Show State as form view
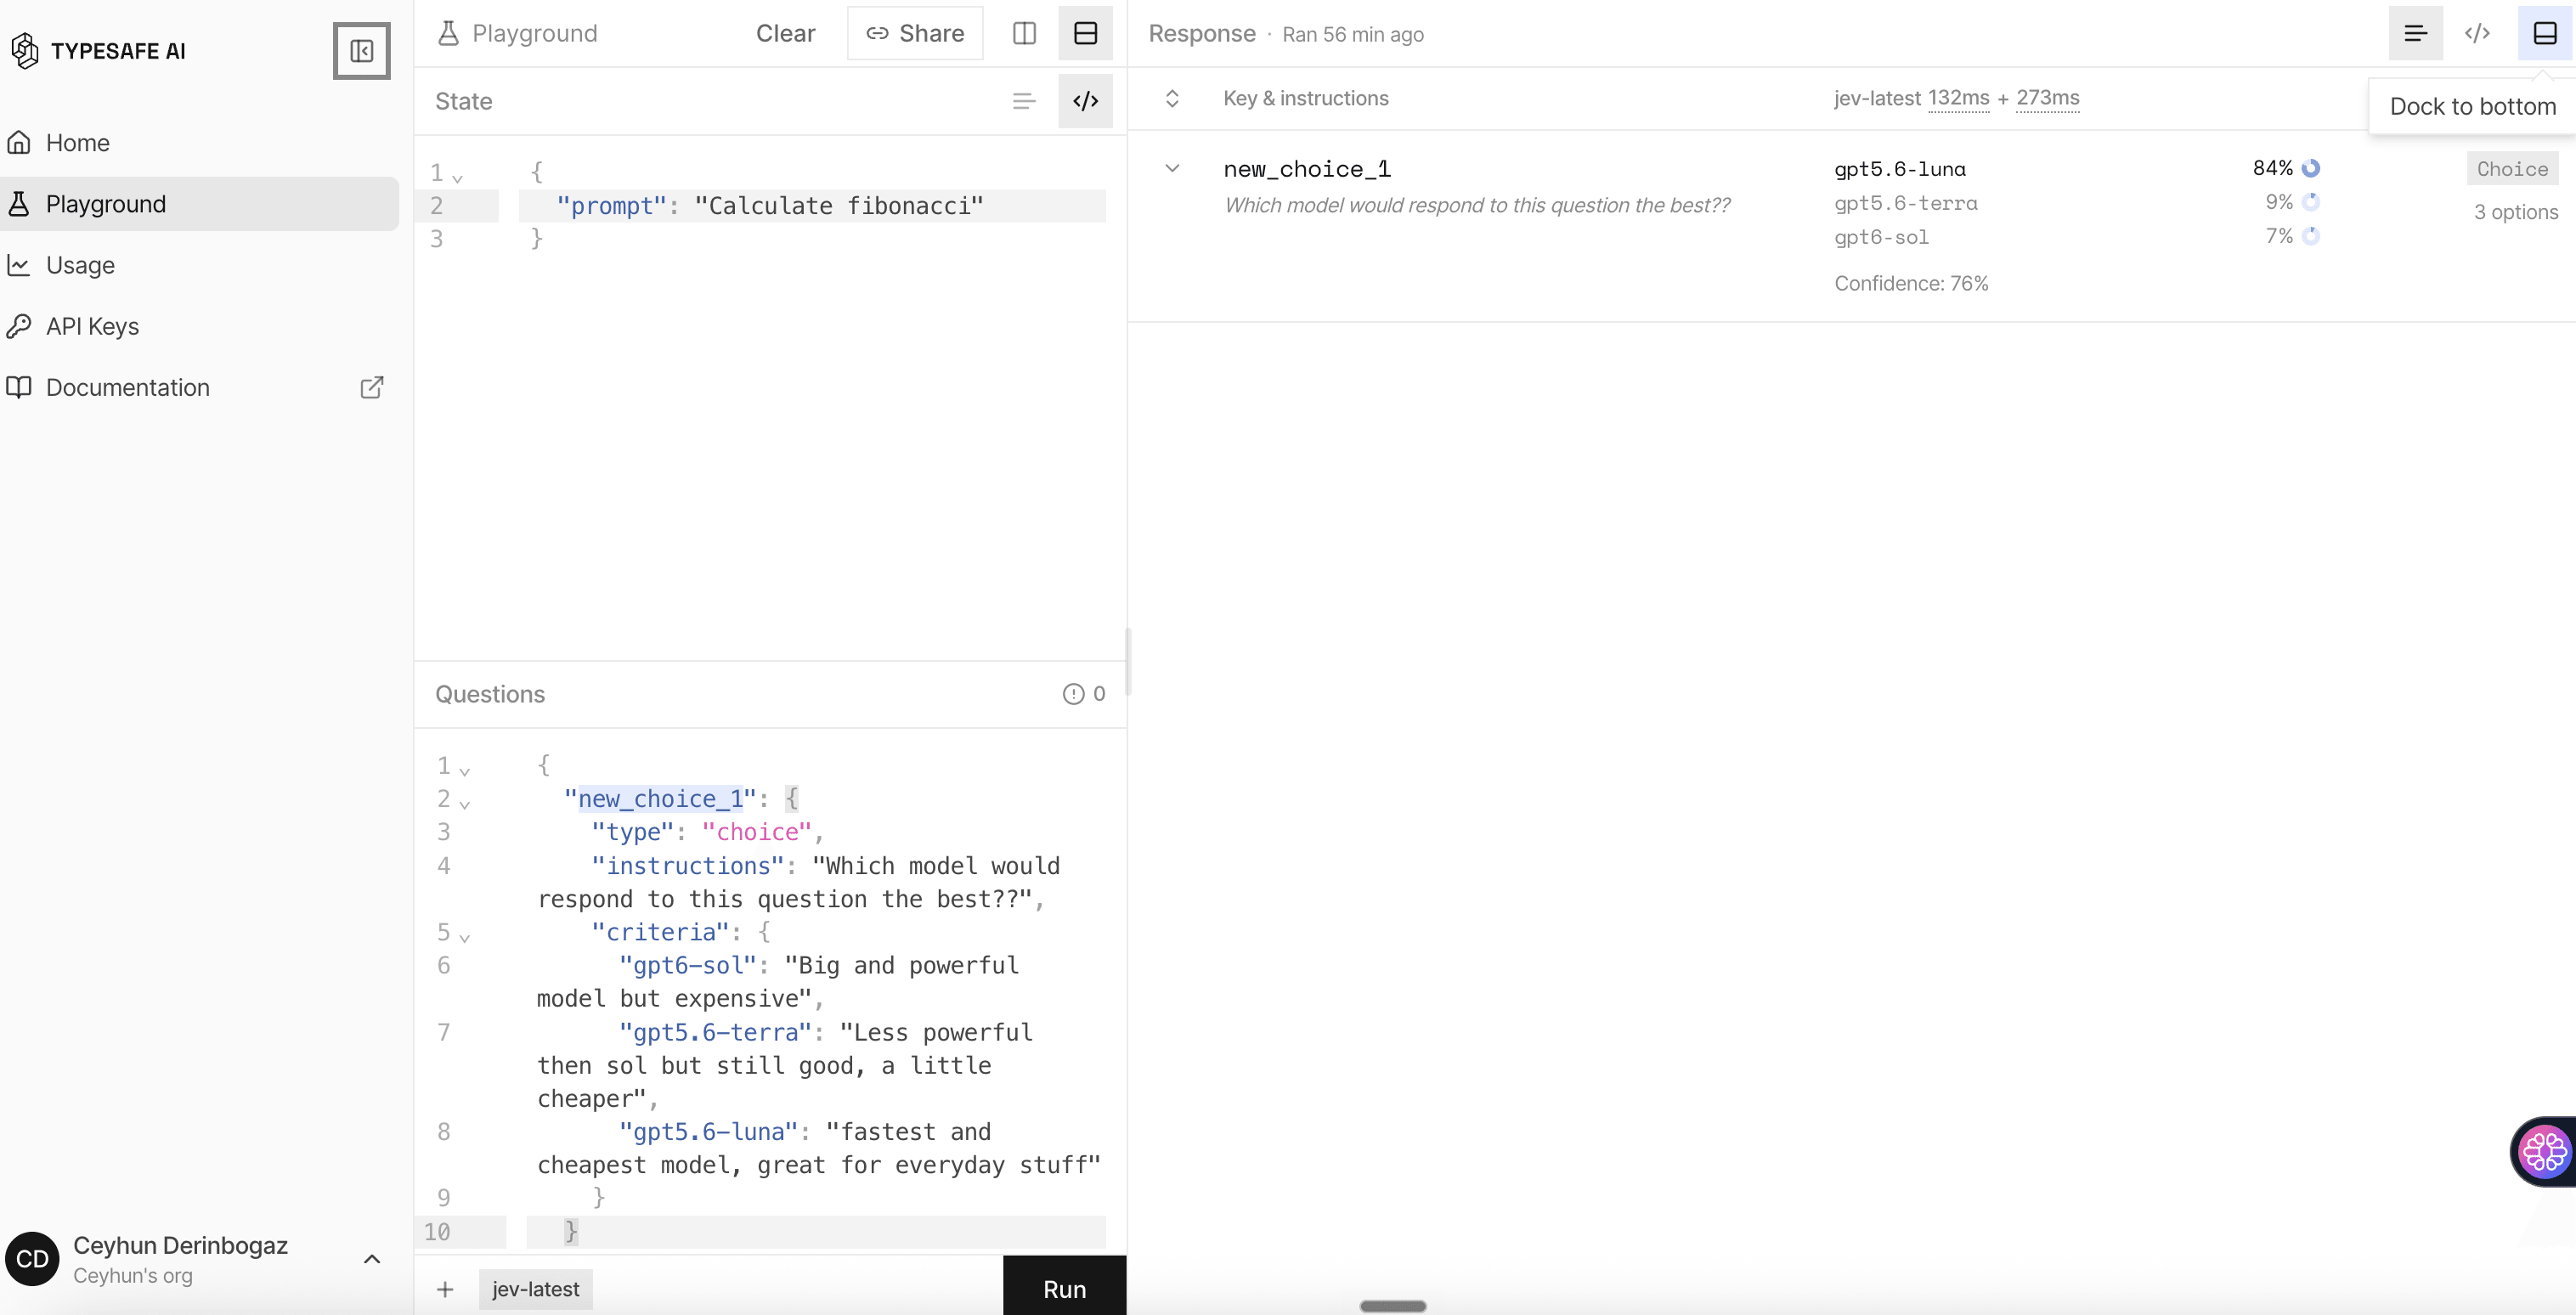Viewport: 2576px width, 1315px height. pyautogui.click(x=1024, y=101)
